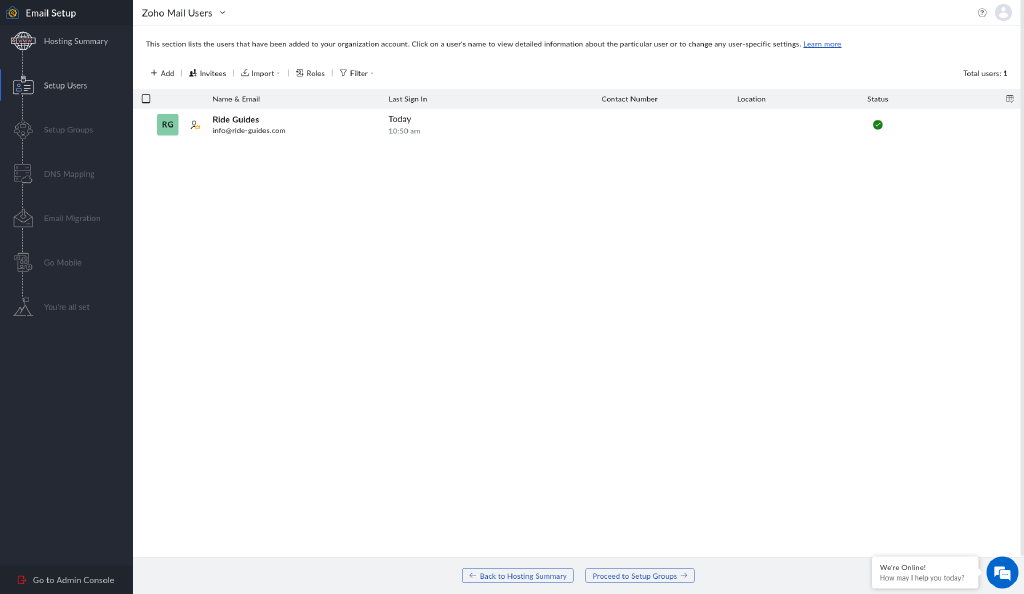Click the Today sign-in text

(x=400, y=119)
